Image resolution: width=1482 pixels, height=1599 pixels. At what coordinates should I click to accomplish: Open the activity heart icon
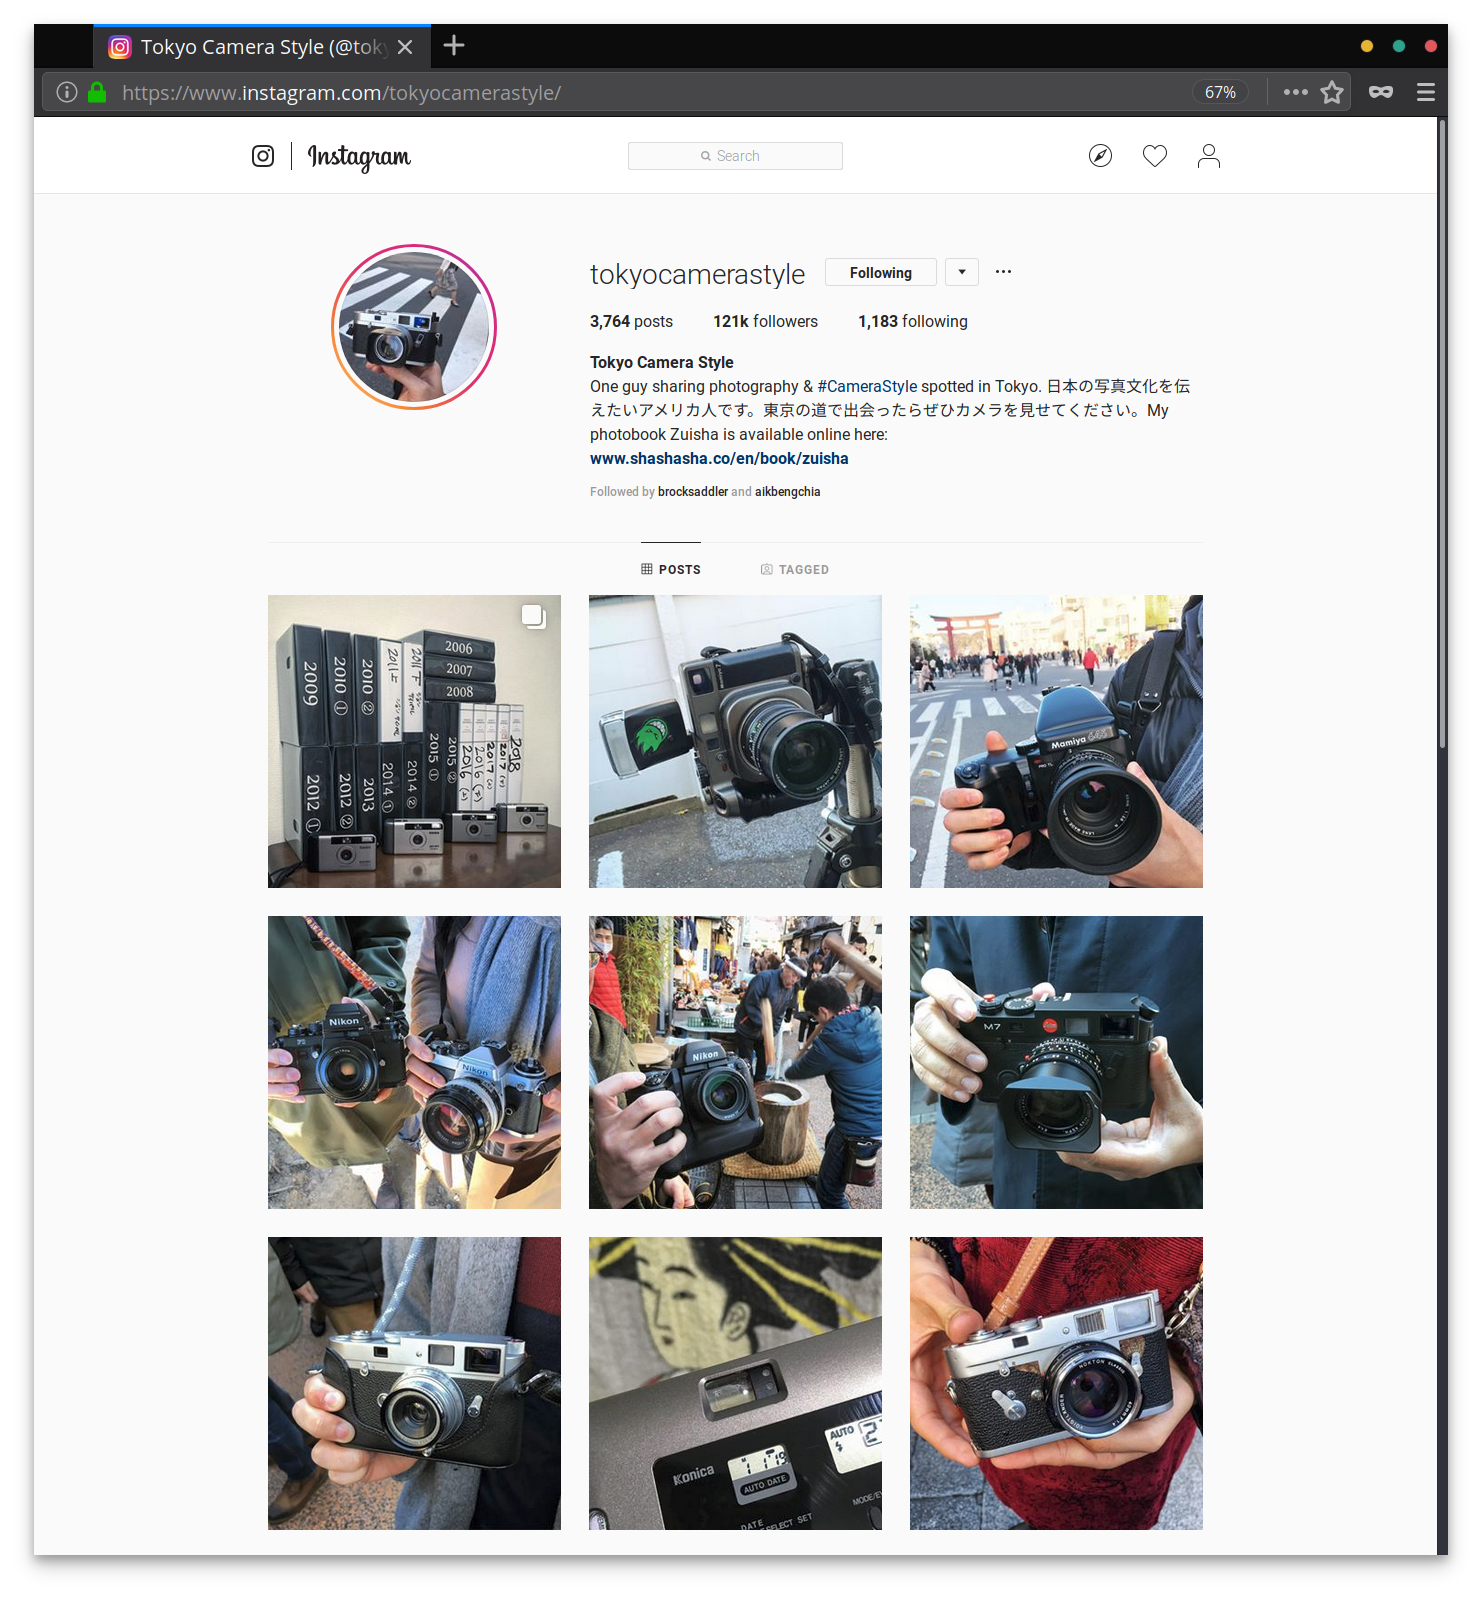click(1155, 156)
